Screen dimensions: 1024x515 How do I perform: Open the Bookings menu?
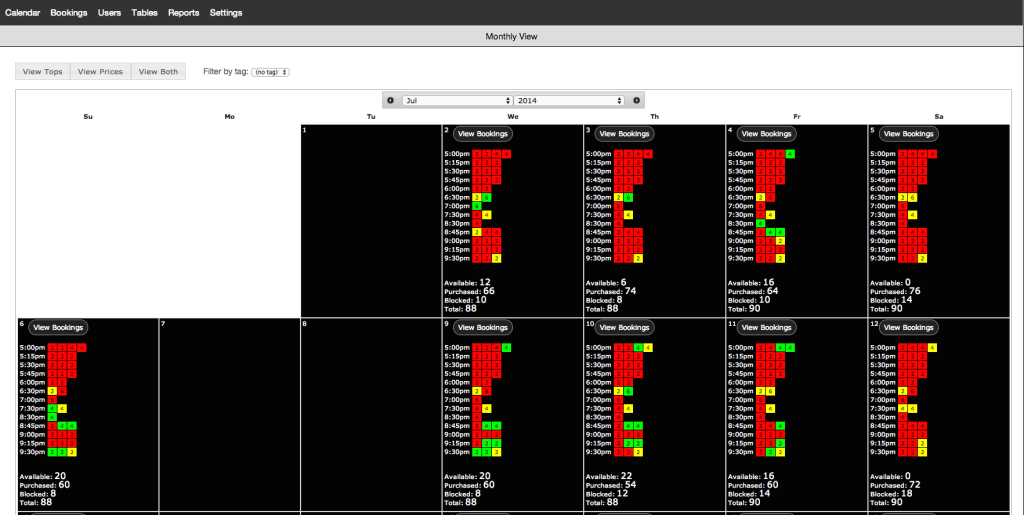(x=68, y=13)
